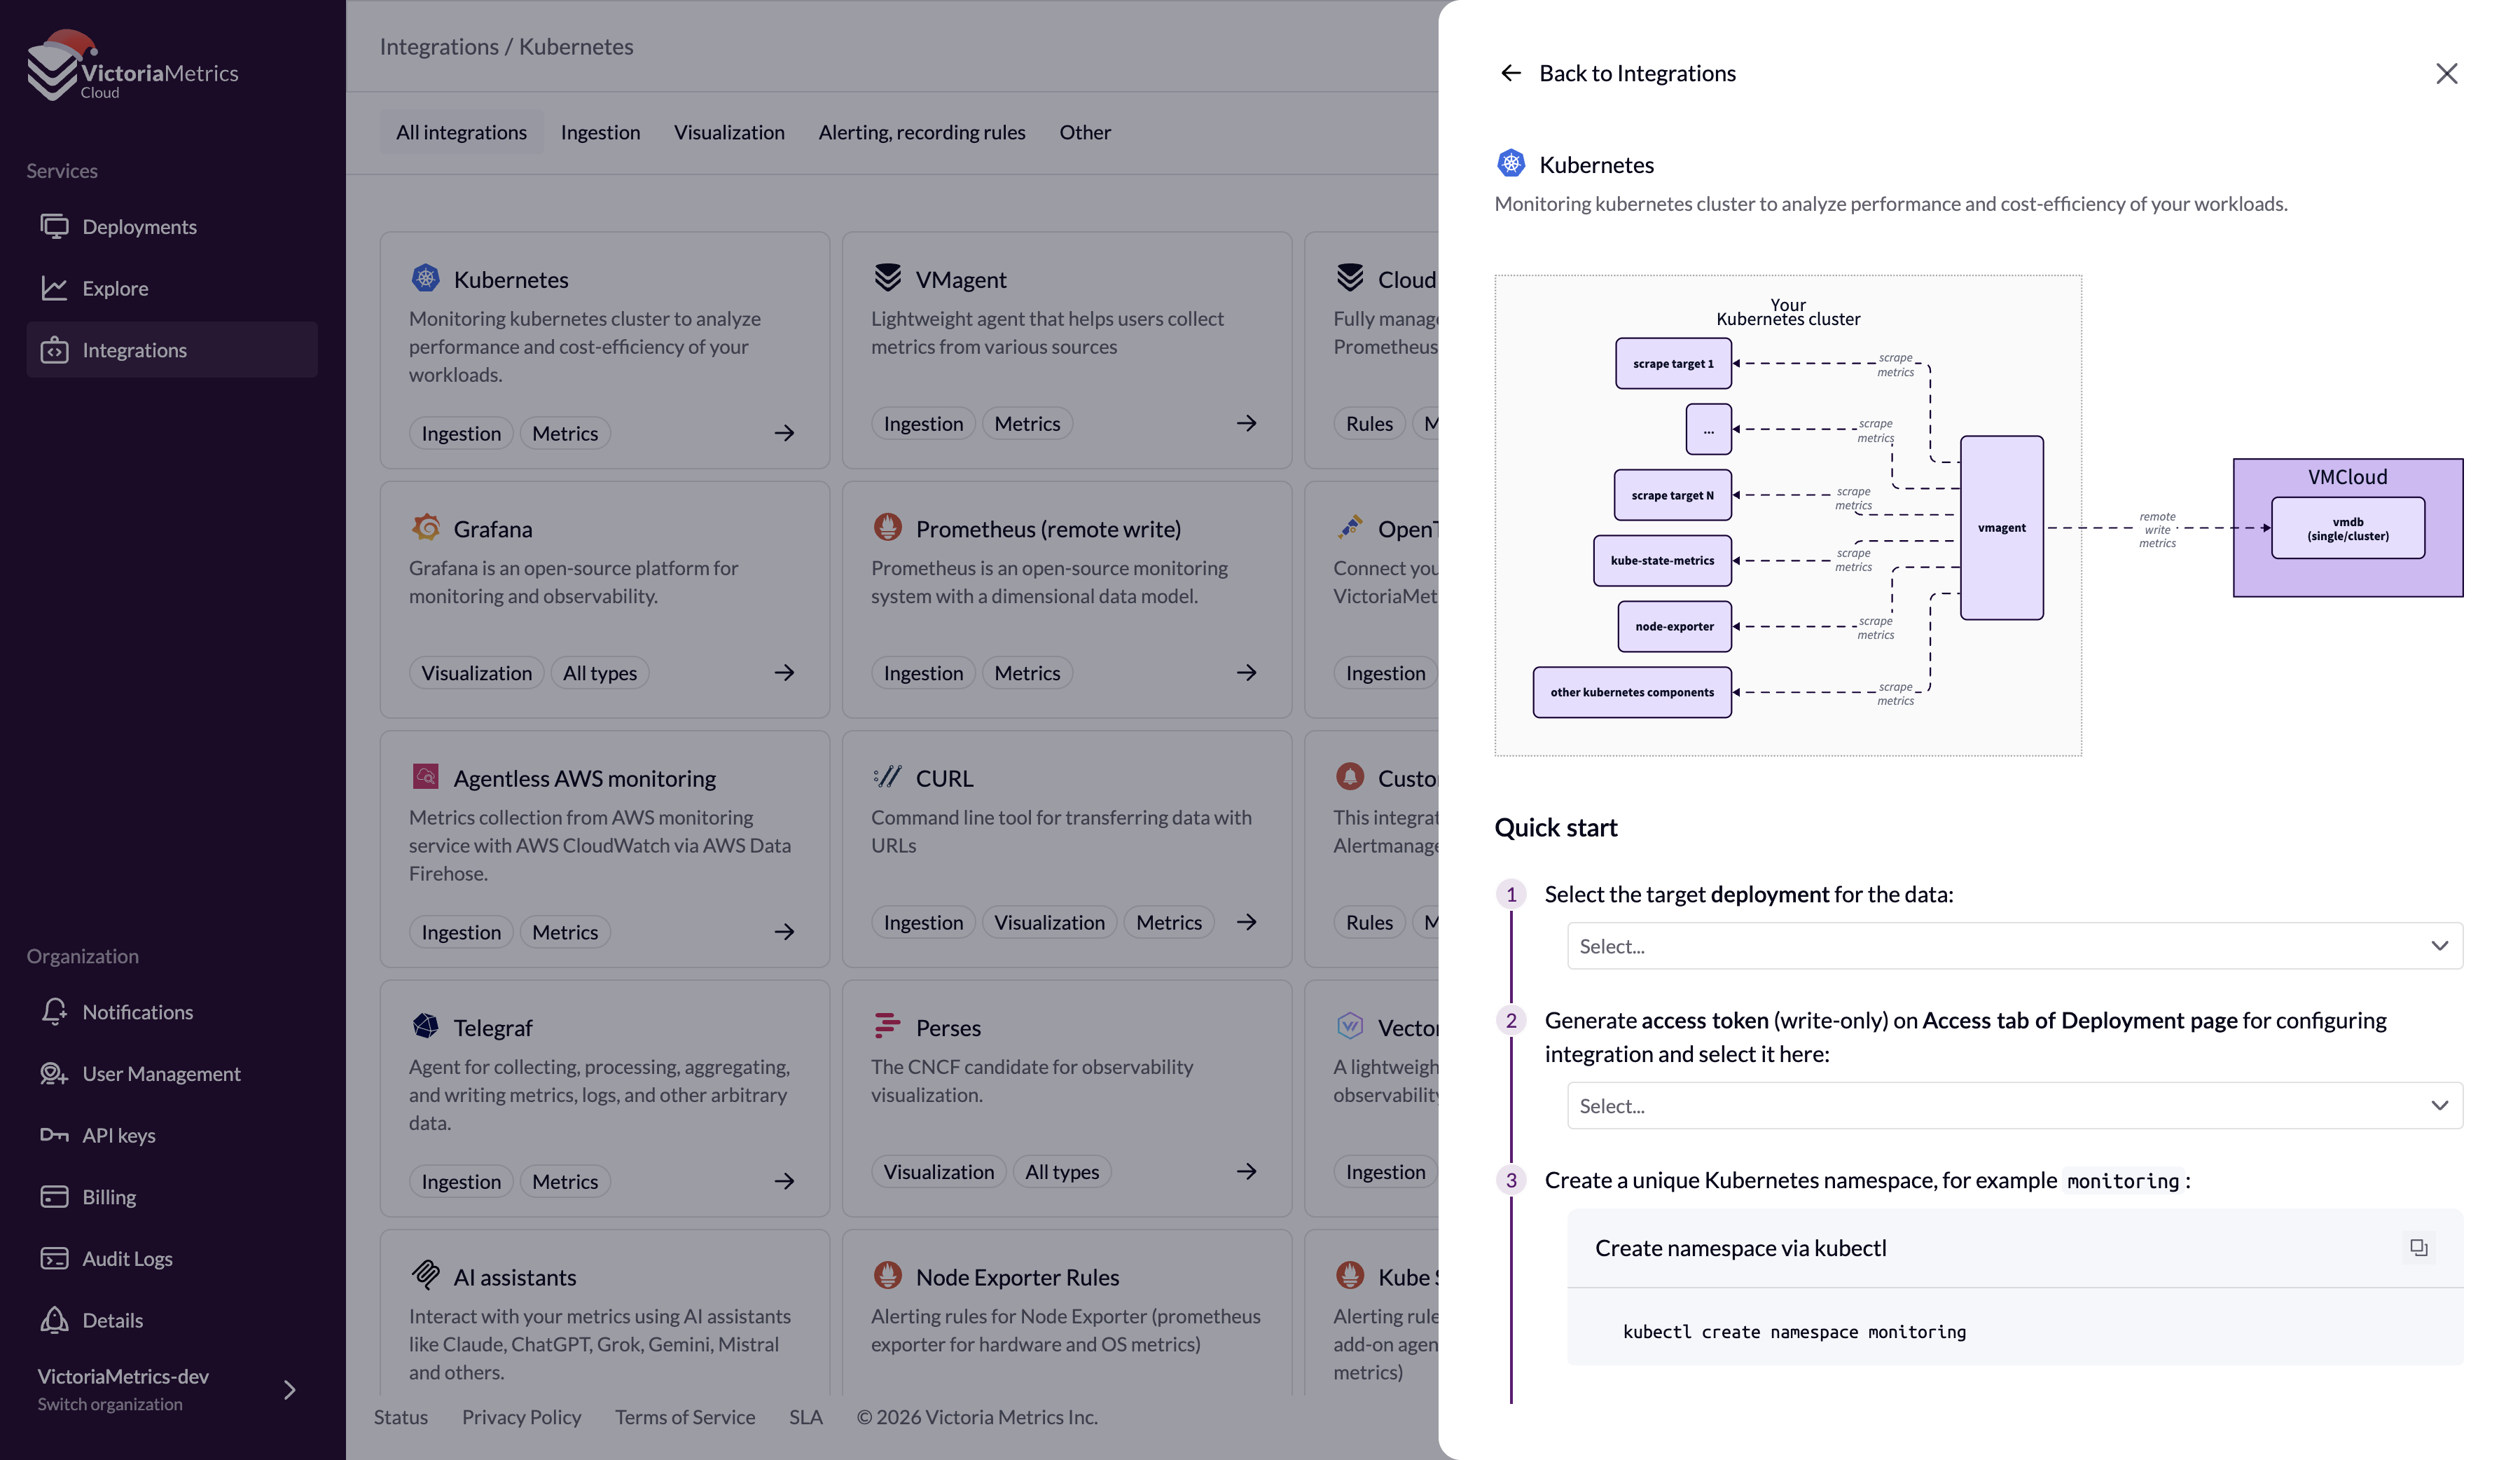Open the Grafana integration card arrow
This screenshot has height=1460, width=2520.
click(784, 673)
